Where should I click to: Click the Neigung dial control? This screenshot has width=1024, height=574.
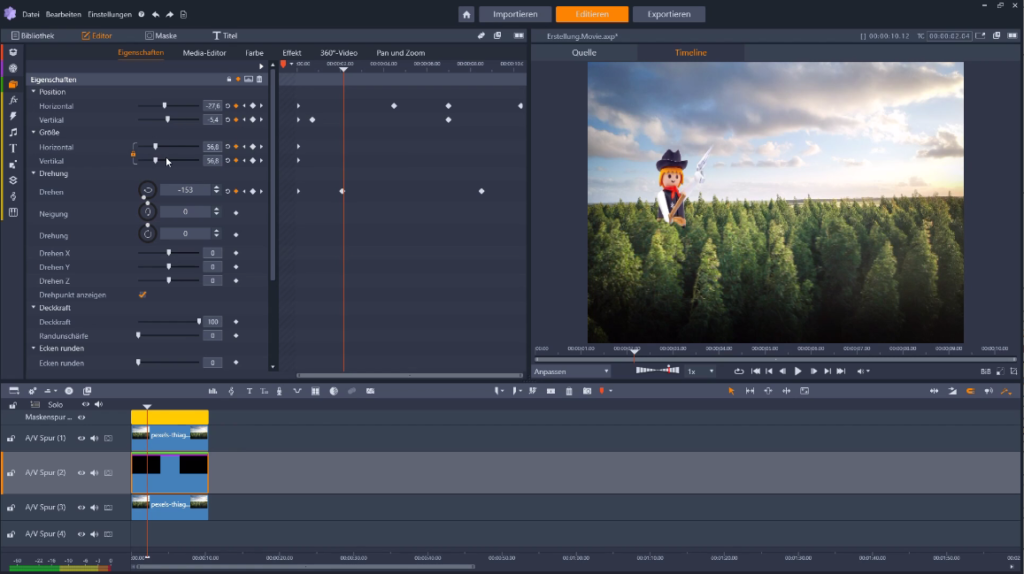click(x=148, y=212)
